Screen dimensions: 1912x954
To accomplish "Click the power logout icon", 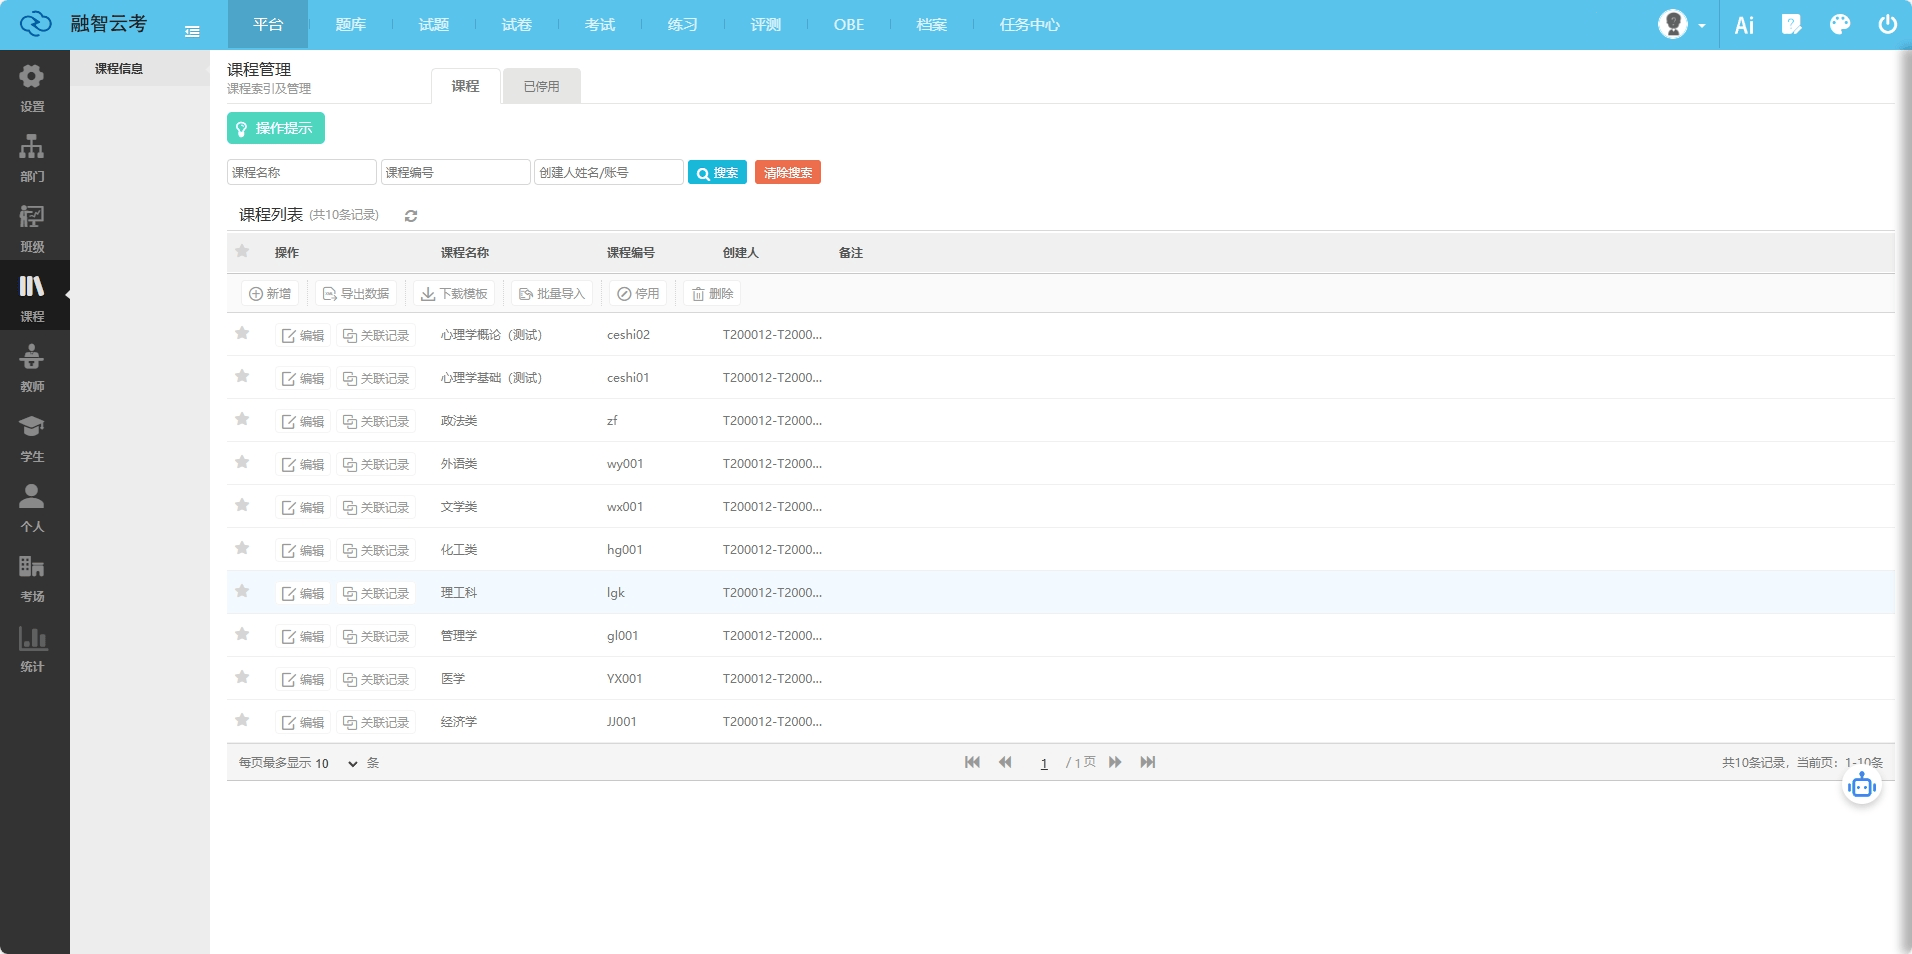I will pyautogui.click(x=1887, y=25).
